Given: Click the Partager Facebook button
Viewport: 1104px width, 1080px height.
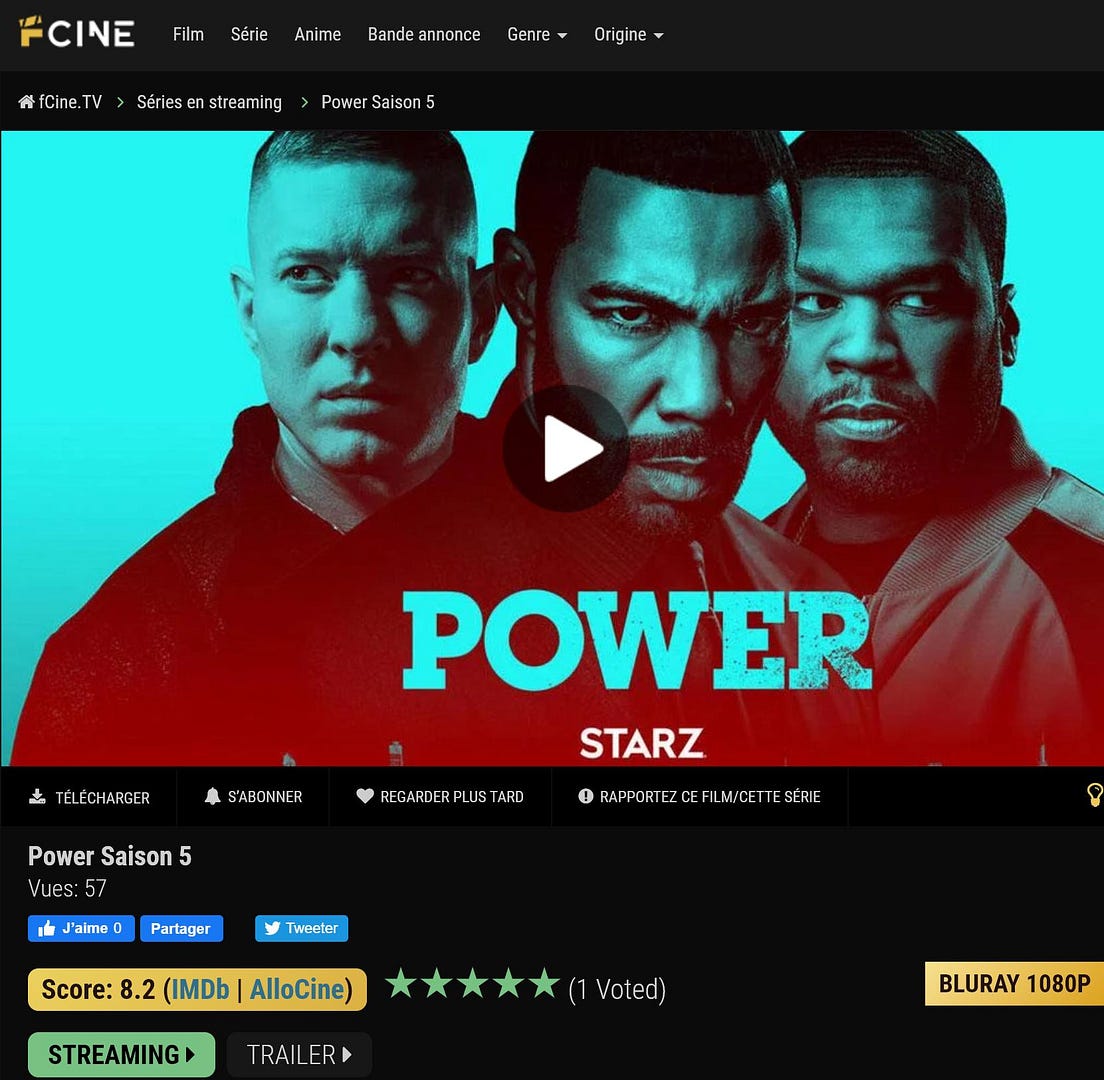Looking at the screenshot, I should pyautogui.click(x=181, y=928).
